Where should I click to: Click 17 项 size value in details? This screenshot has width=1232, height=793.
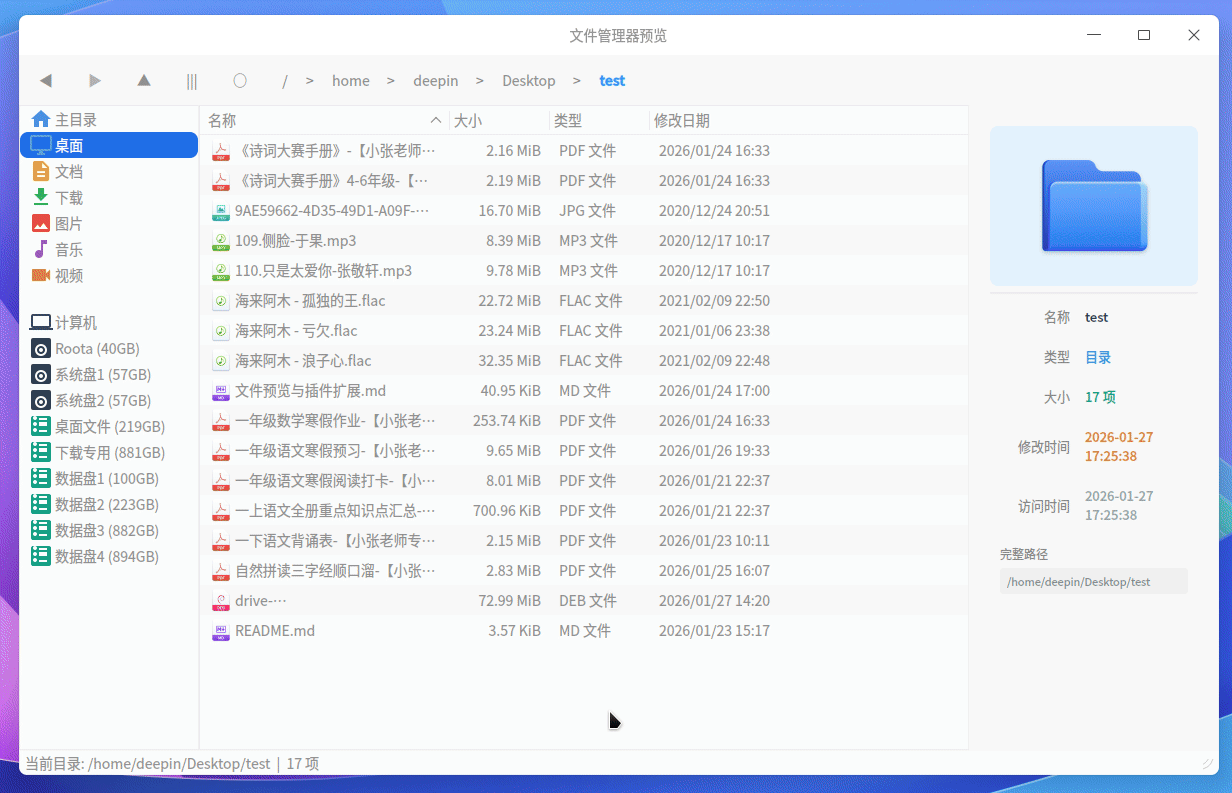1100,397
